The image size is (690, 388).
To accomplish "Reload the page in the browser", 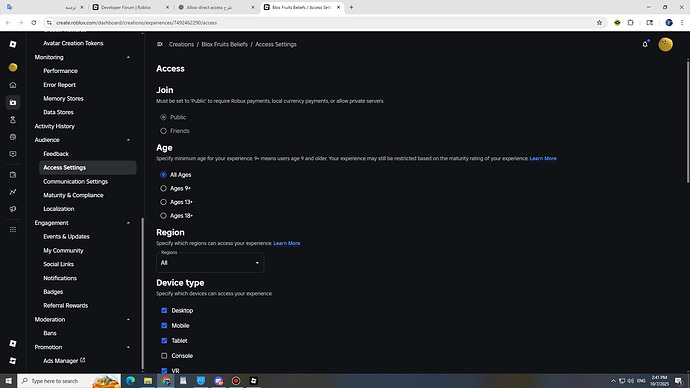I will (x=34, y=22).
